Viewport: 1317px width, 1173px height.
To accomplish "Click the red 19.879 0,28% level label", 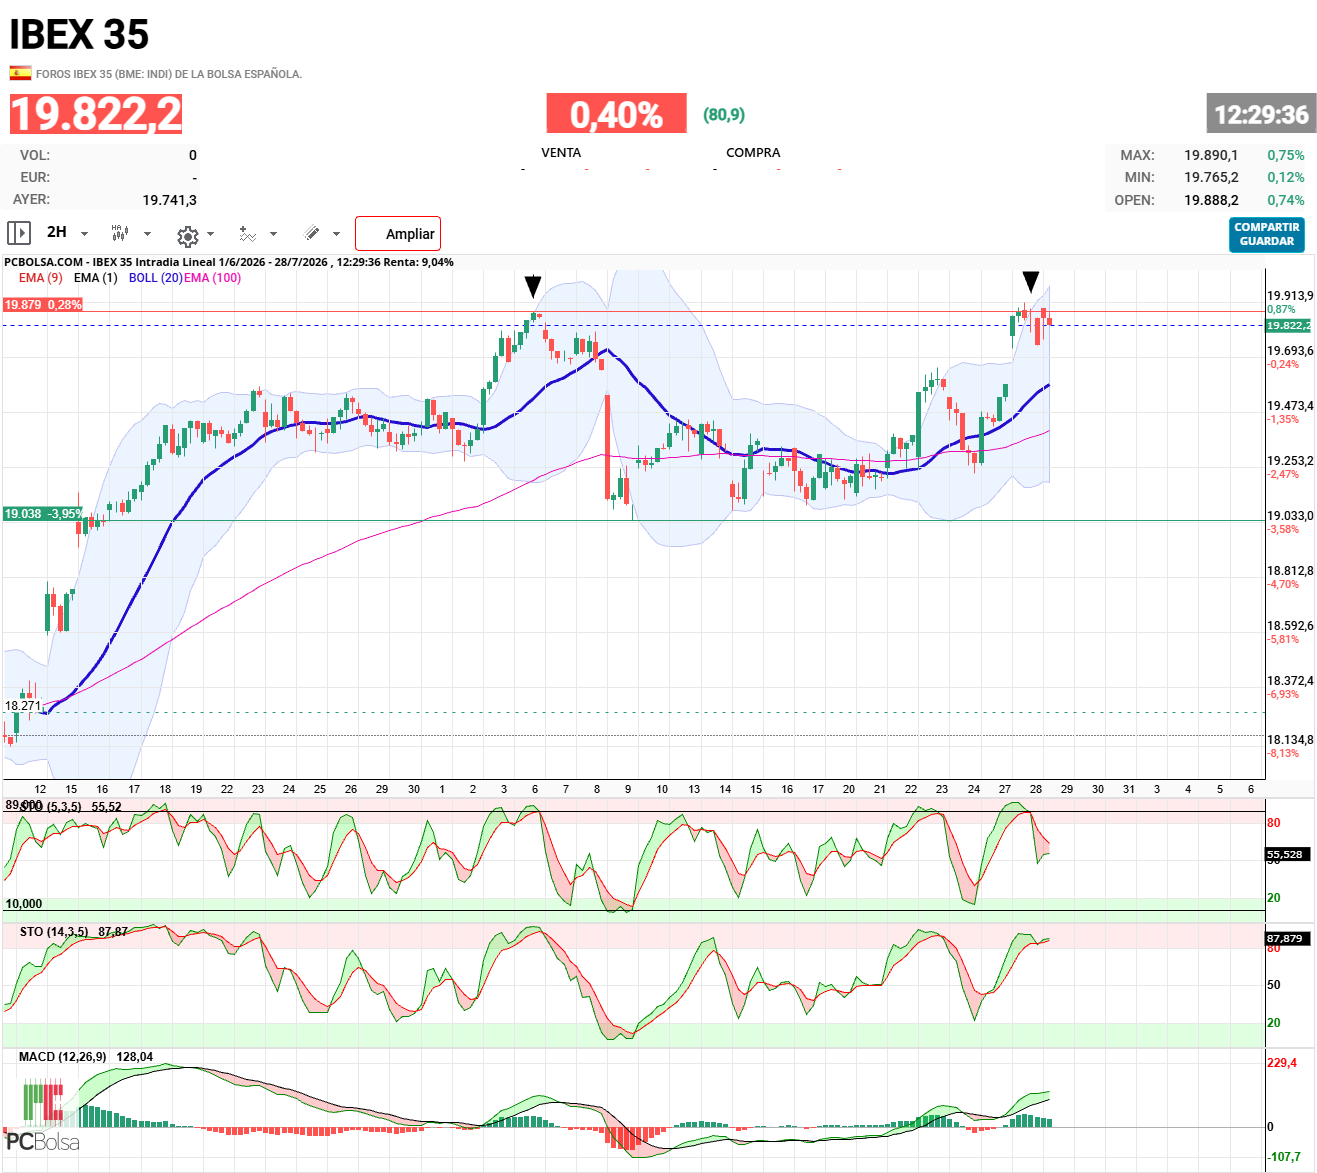I will click(42, 305).
